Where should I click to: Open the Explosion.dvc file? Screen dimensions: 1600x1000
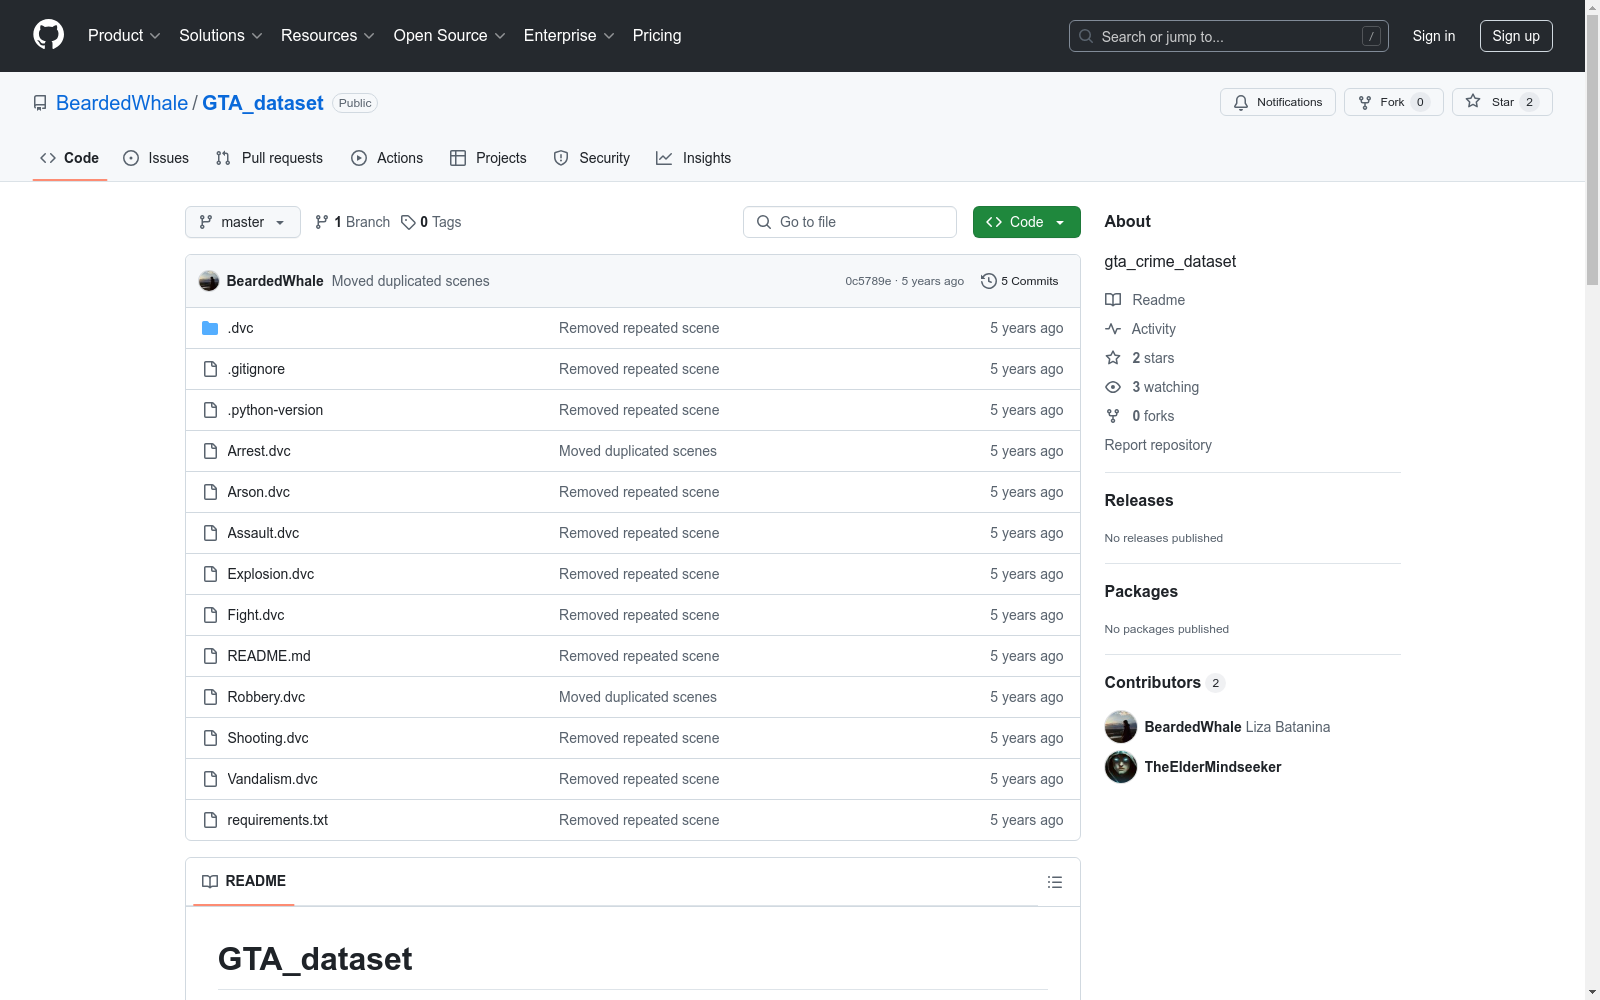(x=271, y=574)
